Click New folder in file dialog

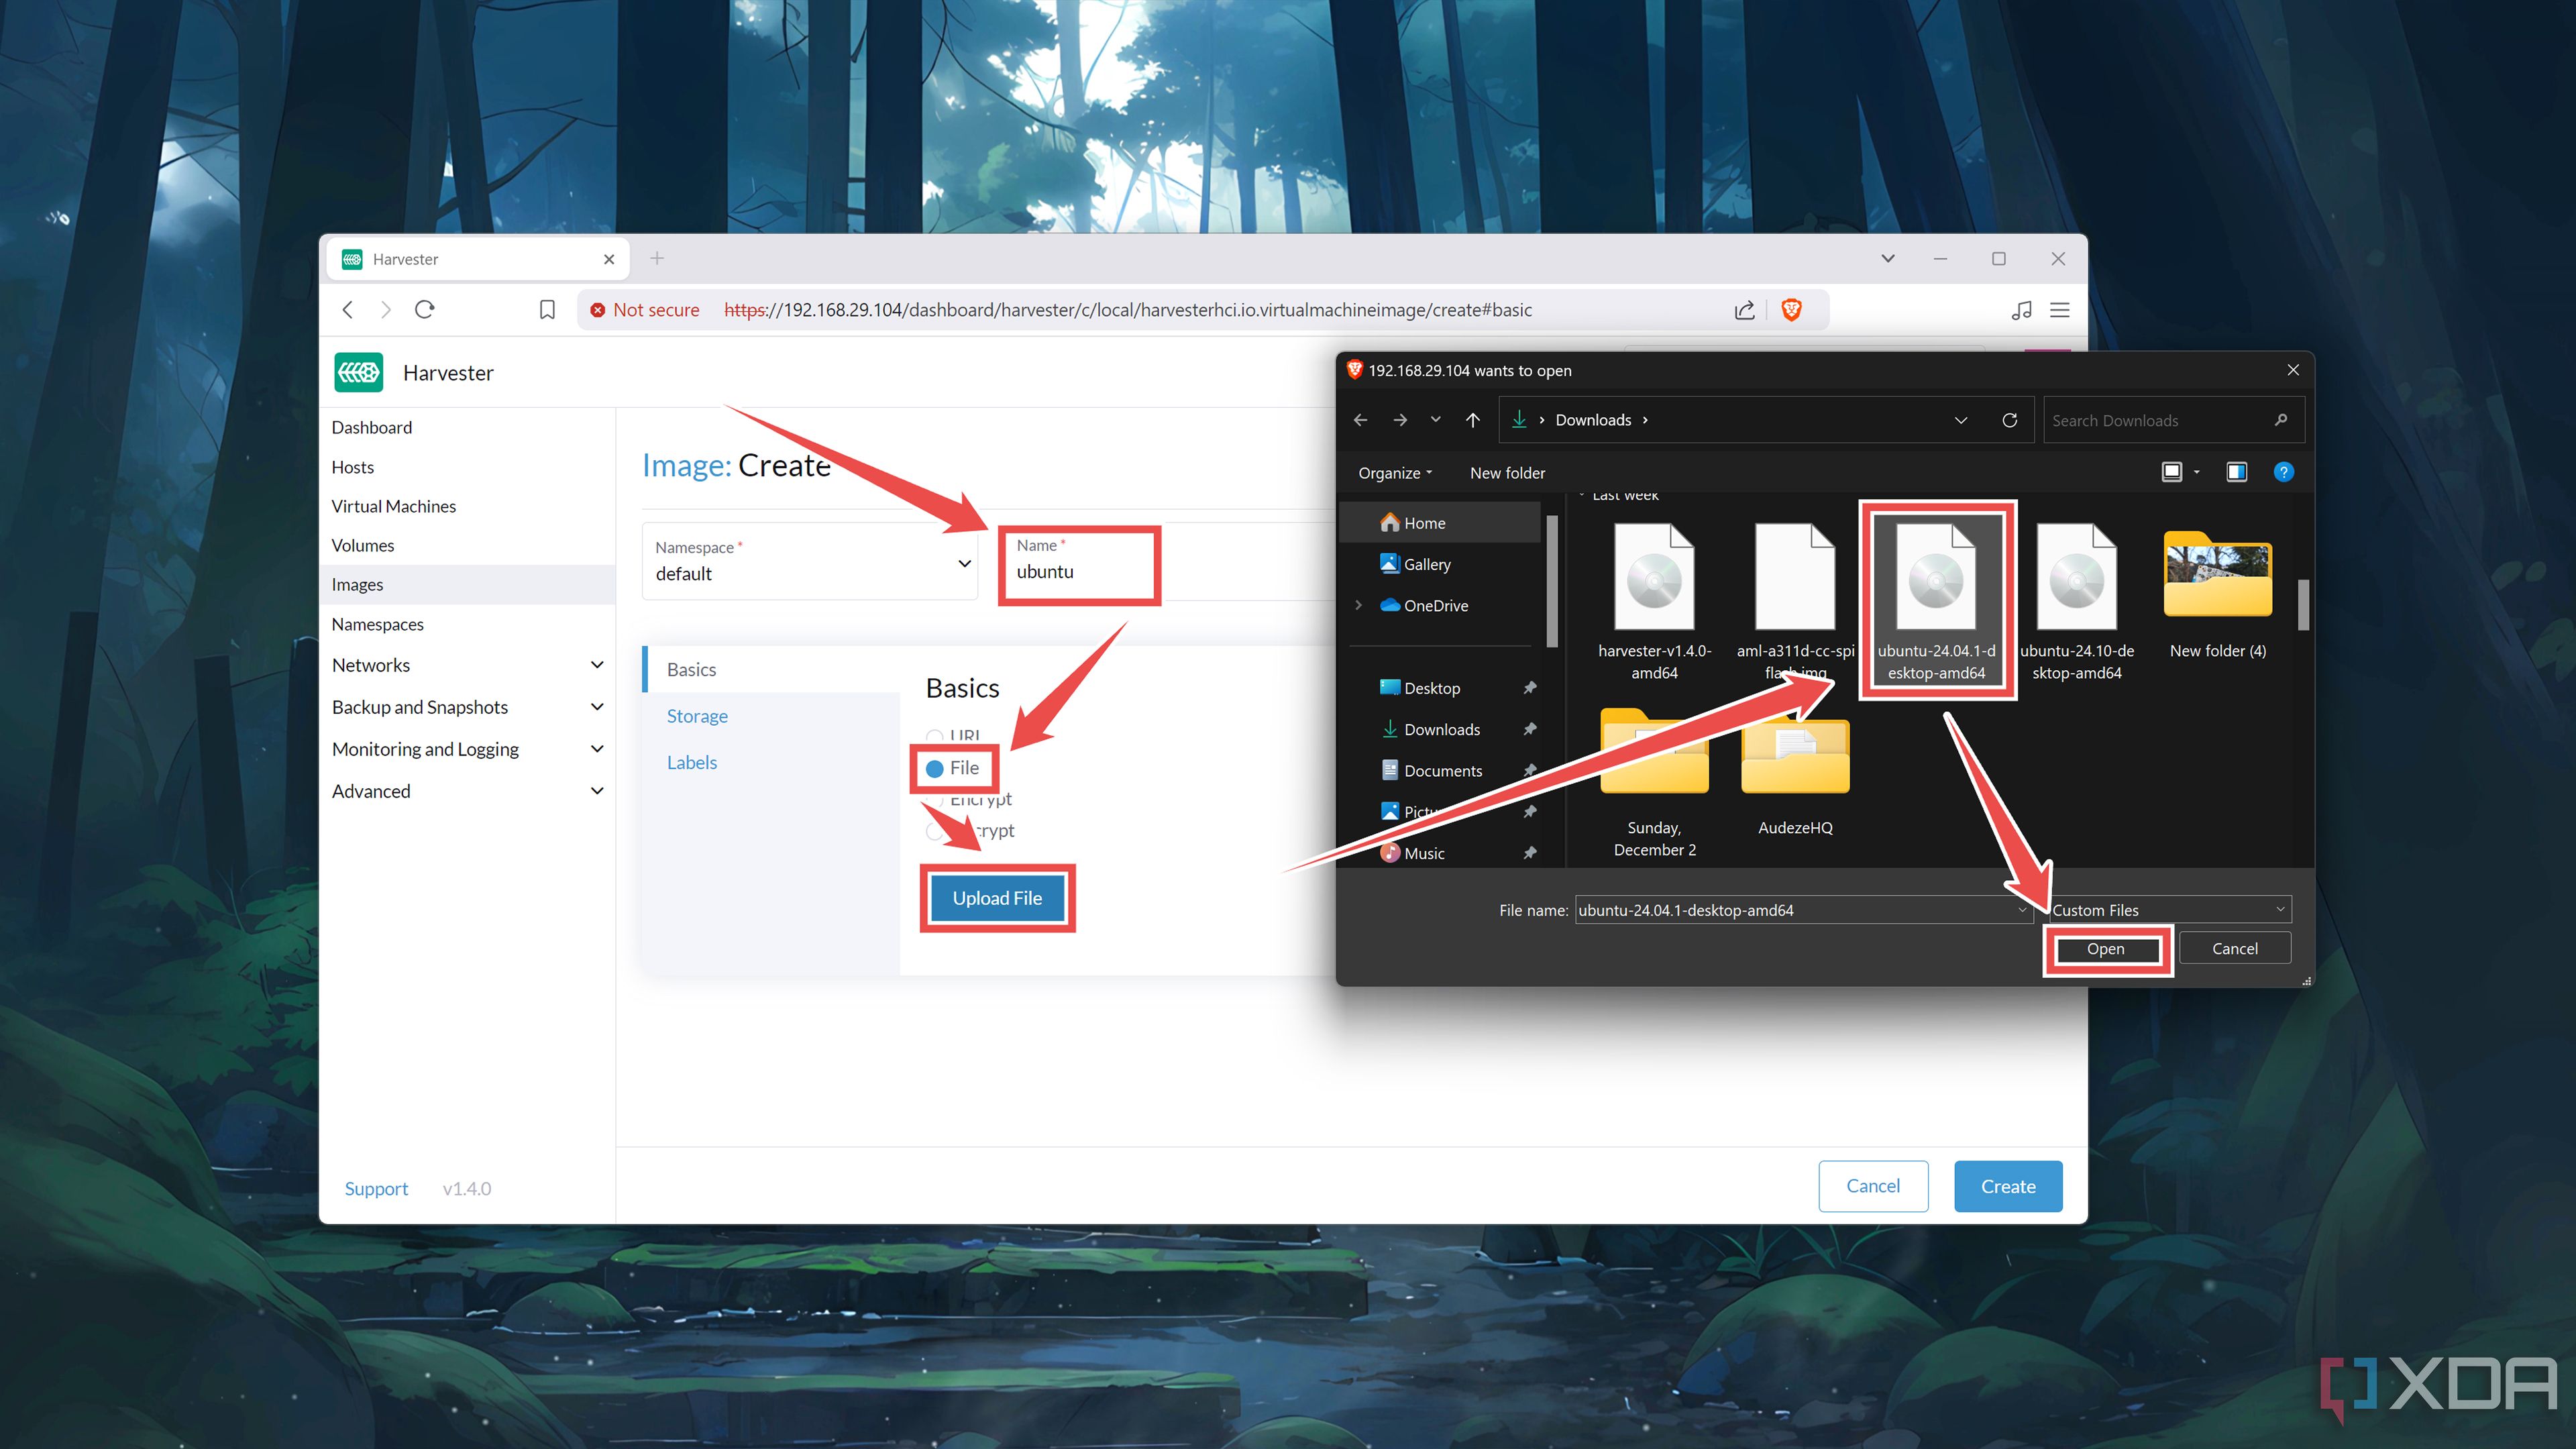tap(1507, 473)
